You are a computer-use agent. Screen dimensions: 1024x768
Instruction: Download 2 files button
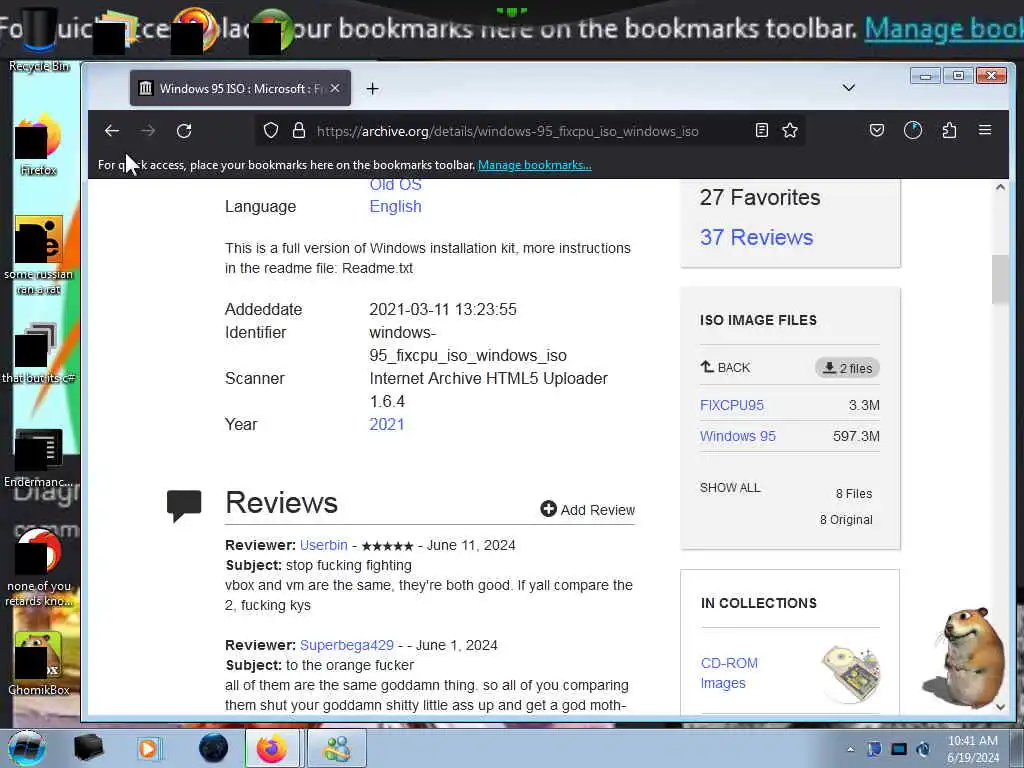[847, 368]
